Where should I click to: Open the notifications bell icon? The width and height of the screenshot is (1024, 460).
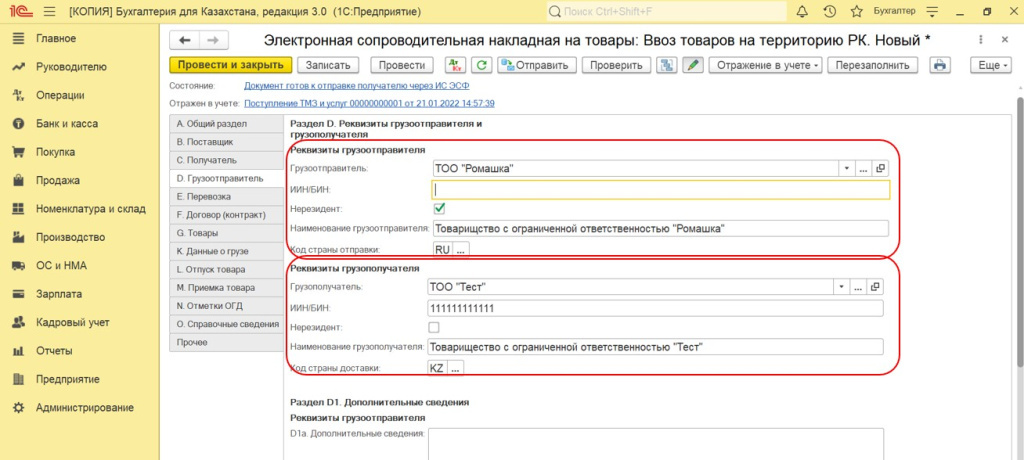pos(803,12)
